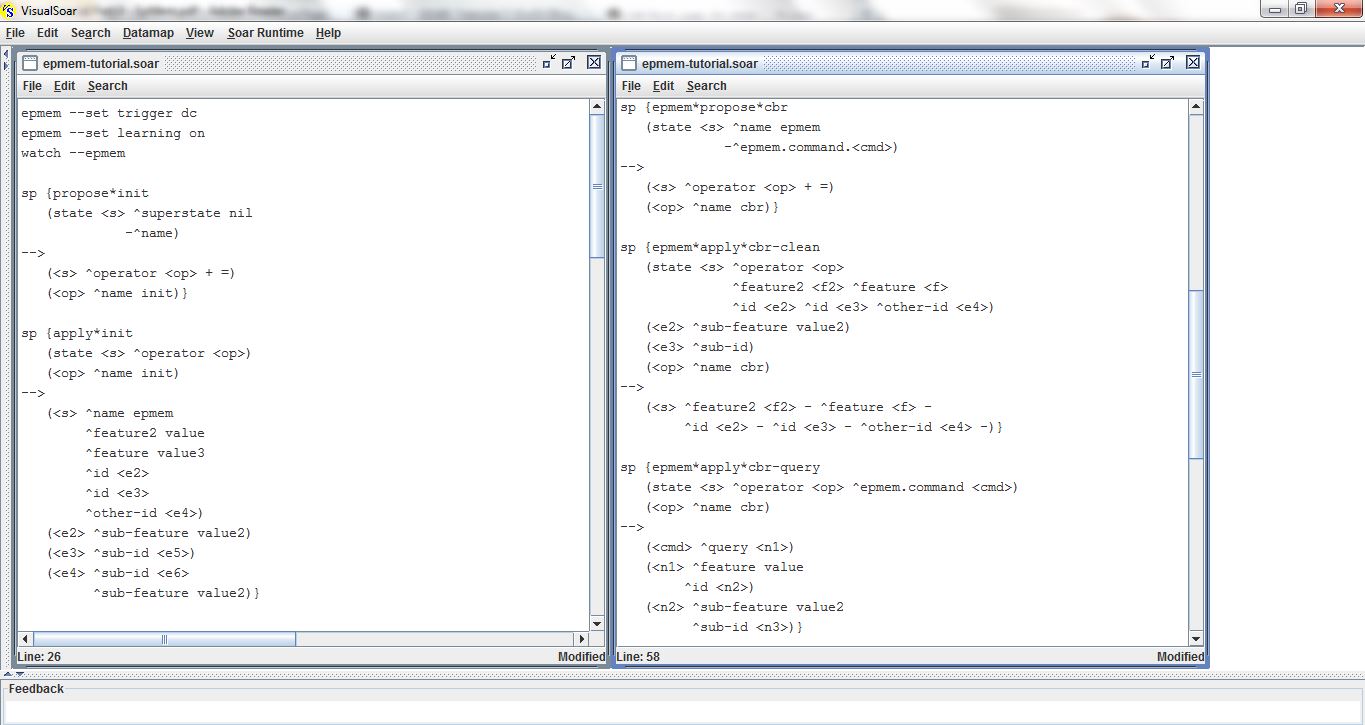This screenshot has width=1365, height=725.
Task: Click down arrow of right editor's vertical scrollbar
Action: pyautogui.click(x=1196, y=639)
